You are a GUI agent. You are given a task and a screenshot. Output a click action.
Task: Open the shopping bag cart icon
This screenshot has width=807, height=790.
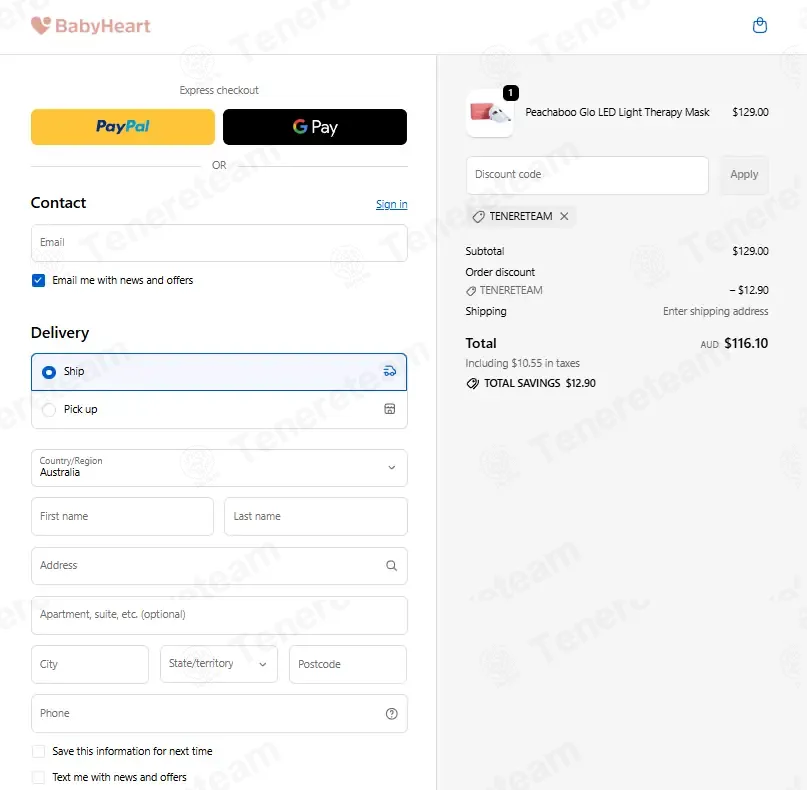(x=760, y=25)
